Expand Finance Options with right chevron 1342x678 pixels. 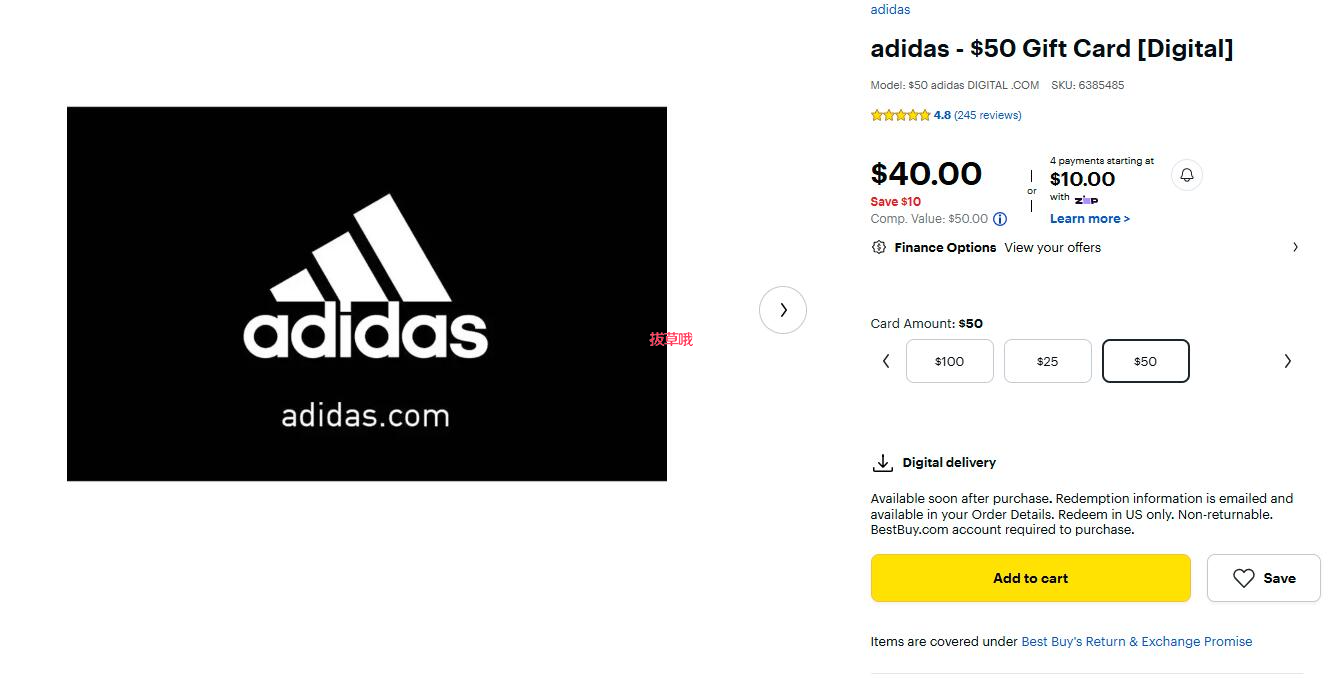[1295, 247]
